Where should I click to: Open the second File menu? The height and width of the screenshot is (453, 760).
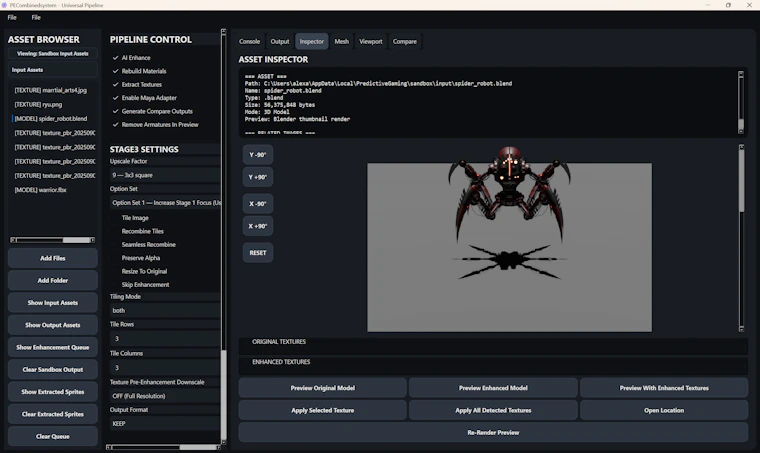[36, 17]
